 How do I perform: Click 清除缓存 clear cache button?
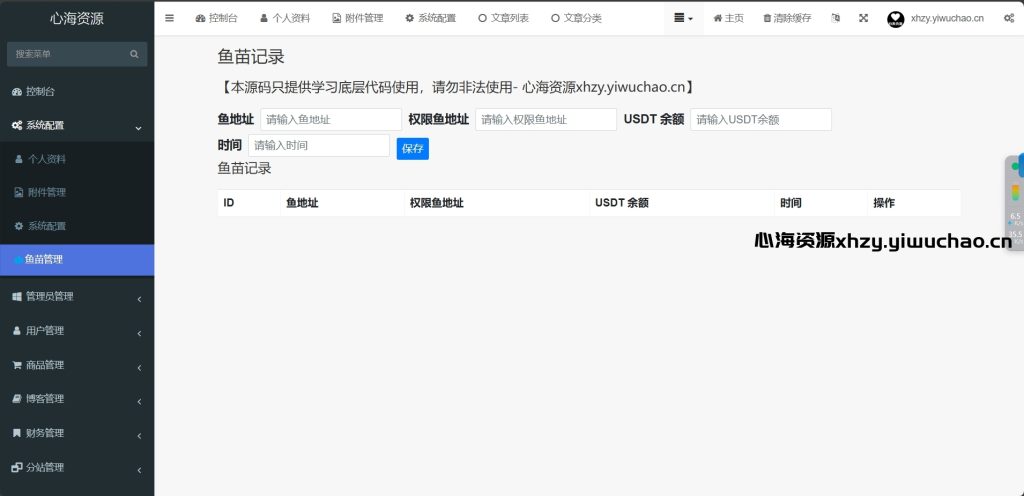coord(787,18)
